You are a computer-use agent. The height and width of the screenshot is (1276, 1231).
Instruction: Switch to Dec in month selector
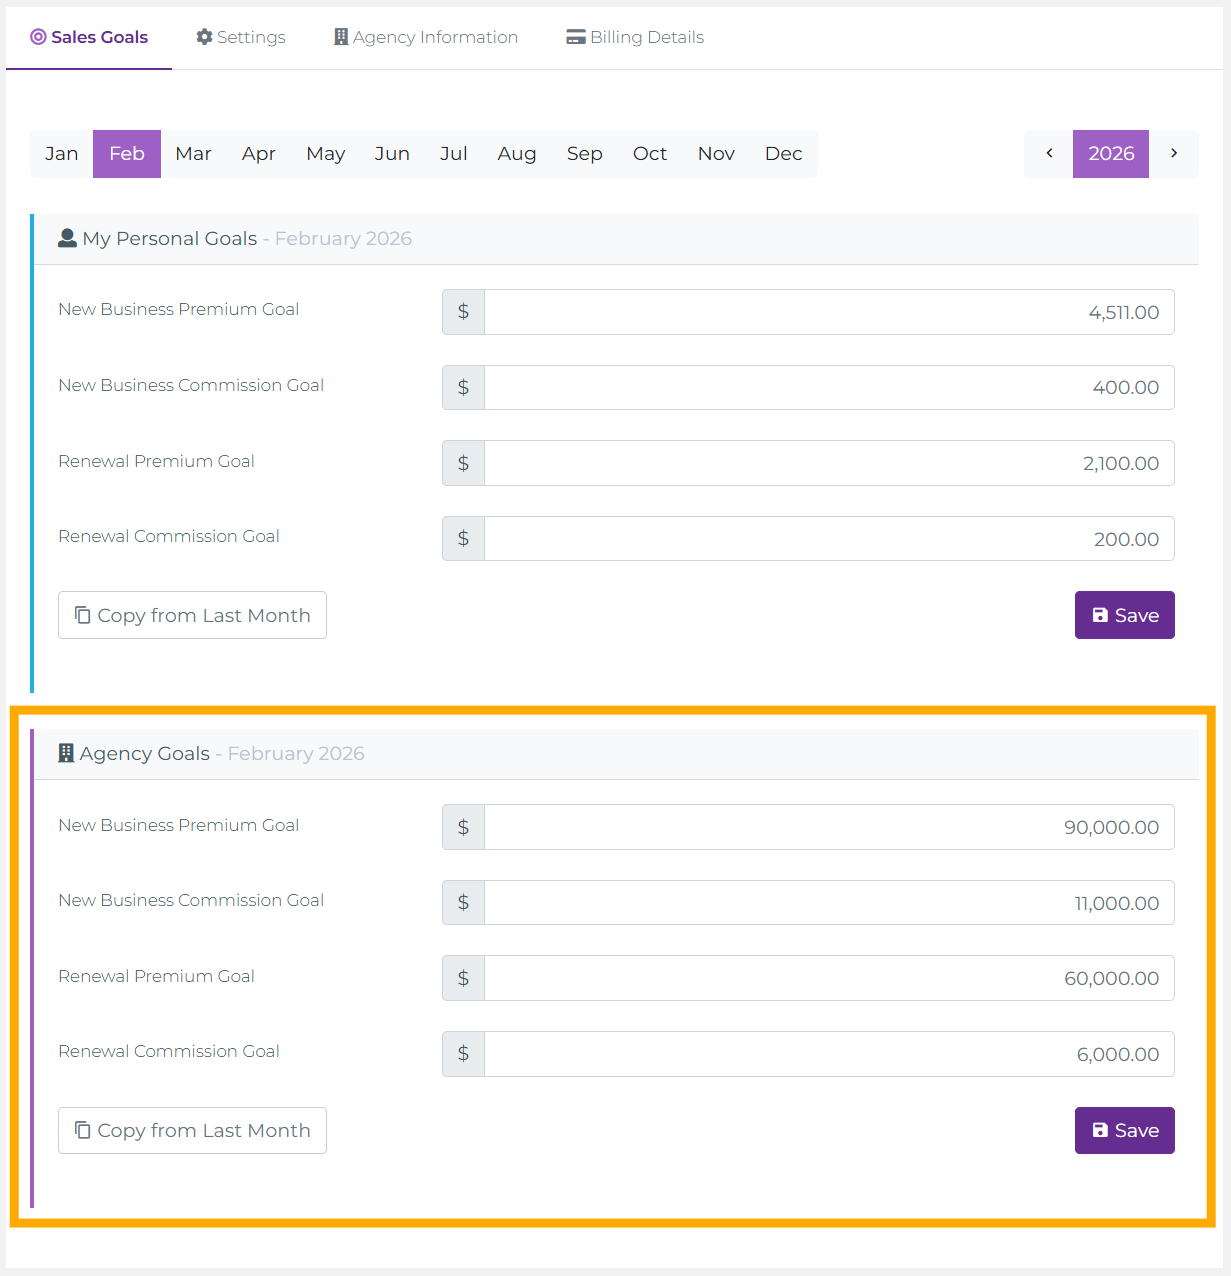click(x=783, y=154)
